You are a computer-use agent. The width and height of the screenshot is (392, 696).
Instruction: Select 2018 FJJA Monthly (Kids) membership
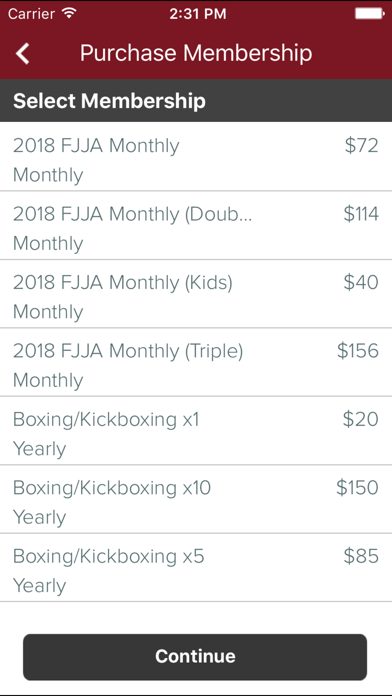196,294
